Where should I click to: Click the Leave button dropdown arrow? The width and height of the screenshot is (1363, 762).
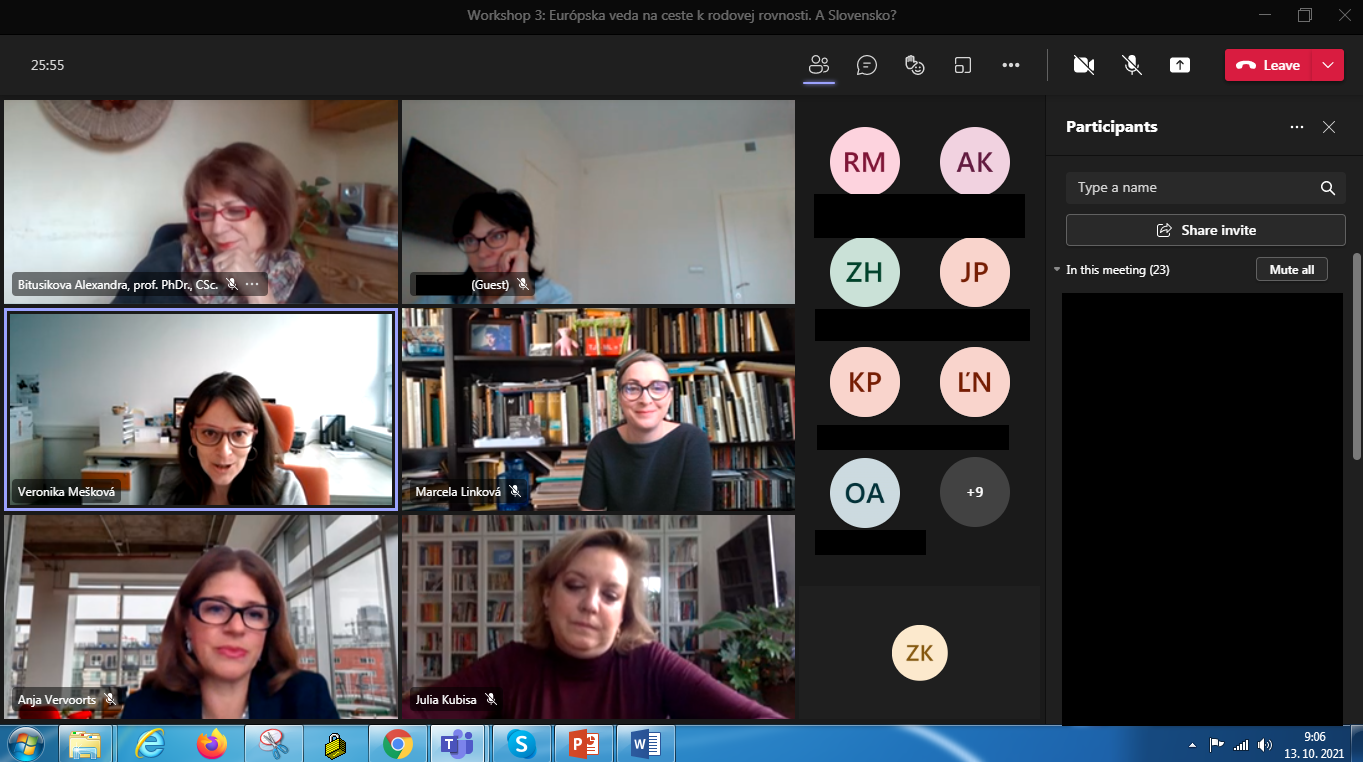1327,65
